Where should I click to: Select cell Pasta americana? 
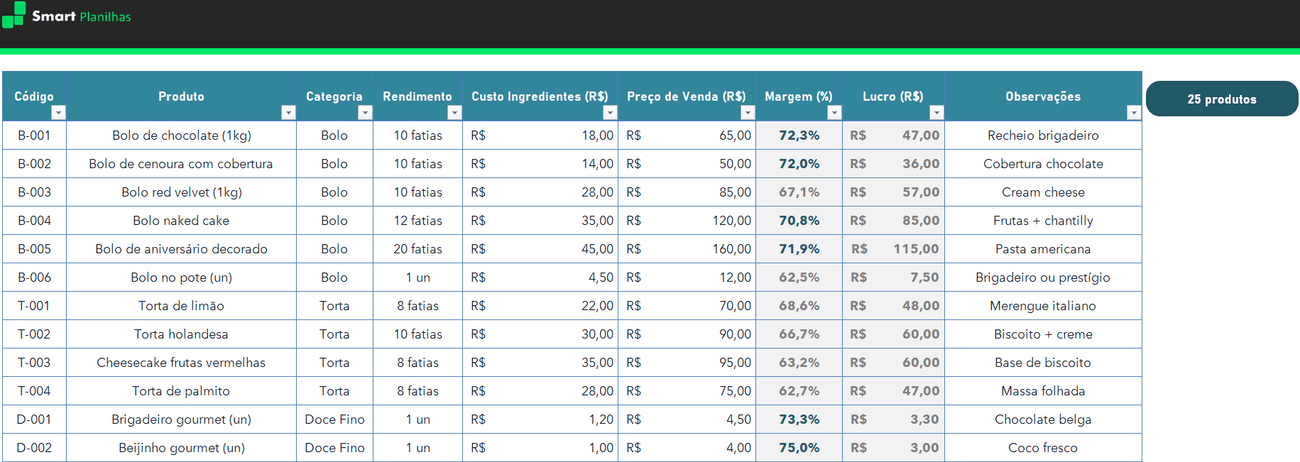point(1043,249)
